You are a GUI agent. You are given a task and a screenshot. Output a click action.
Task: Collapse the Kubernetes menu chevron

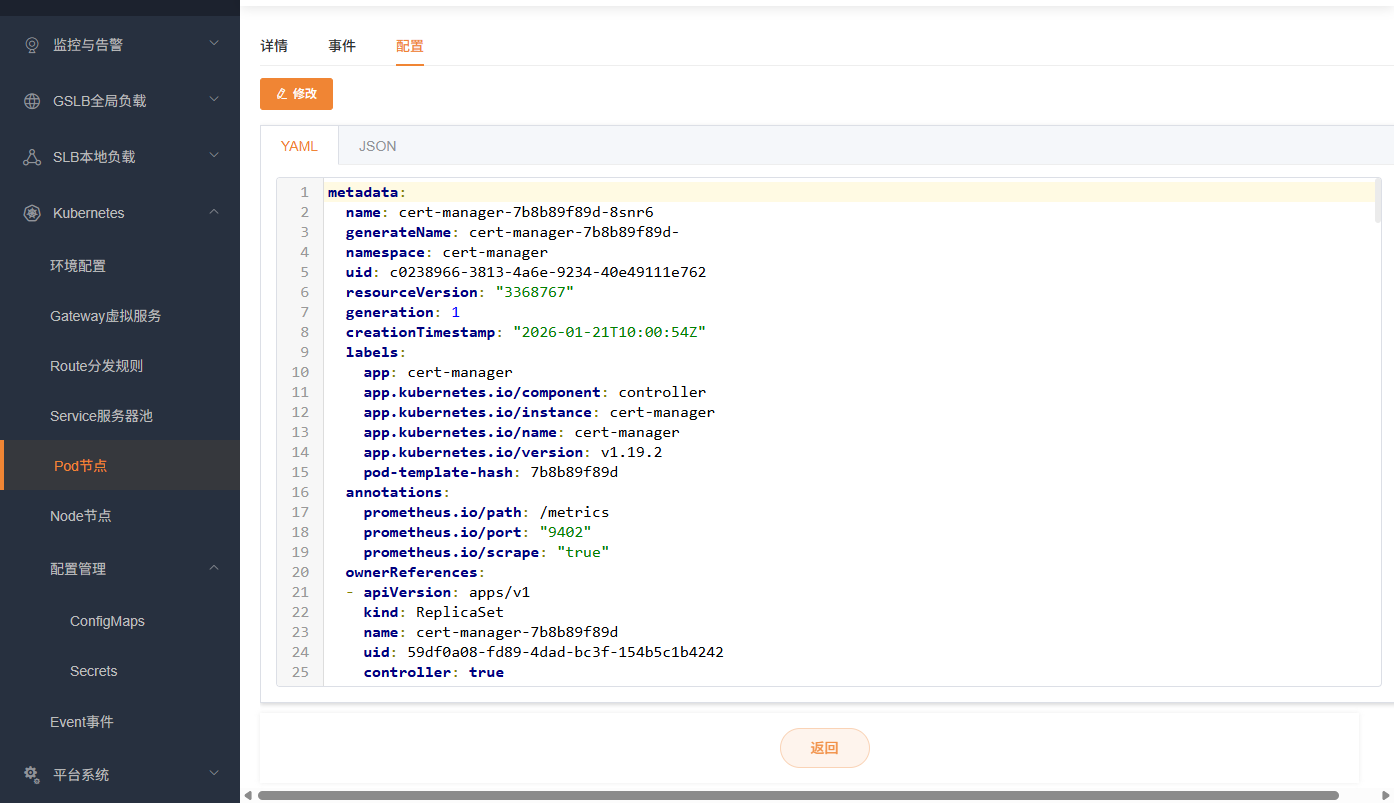pos(214,212)
